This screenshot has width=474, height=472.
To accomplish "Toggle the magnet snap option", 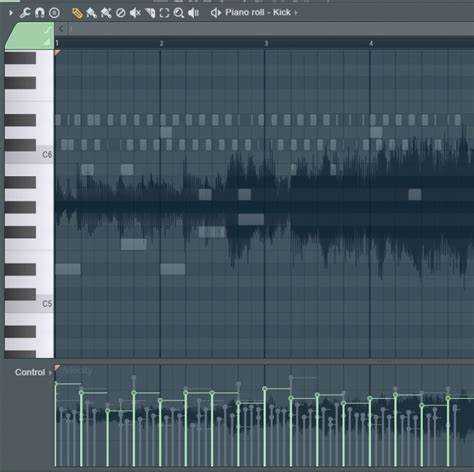I will [40, 13].
